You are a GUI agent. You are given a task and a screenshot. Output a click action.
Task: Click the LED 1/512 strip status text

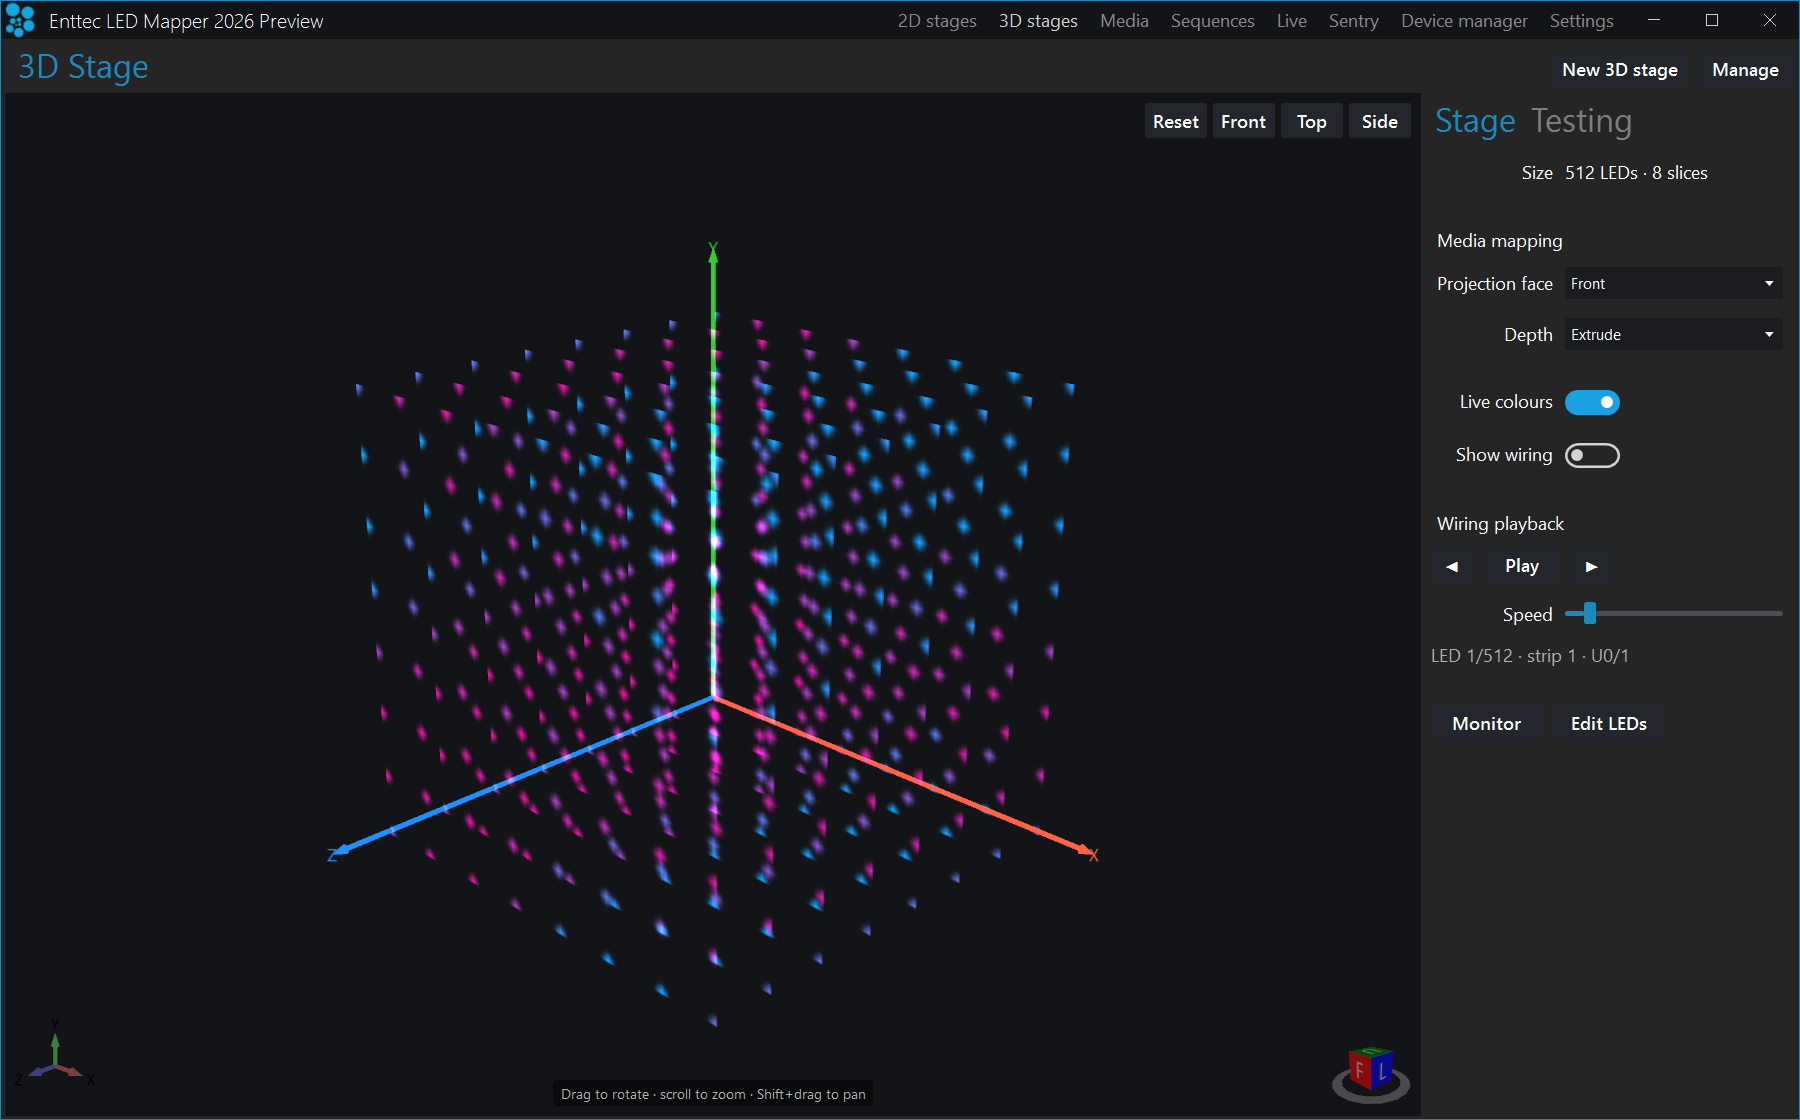[1529, 656]
